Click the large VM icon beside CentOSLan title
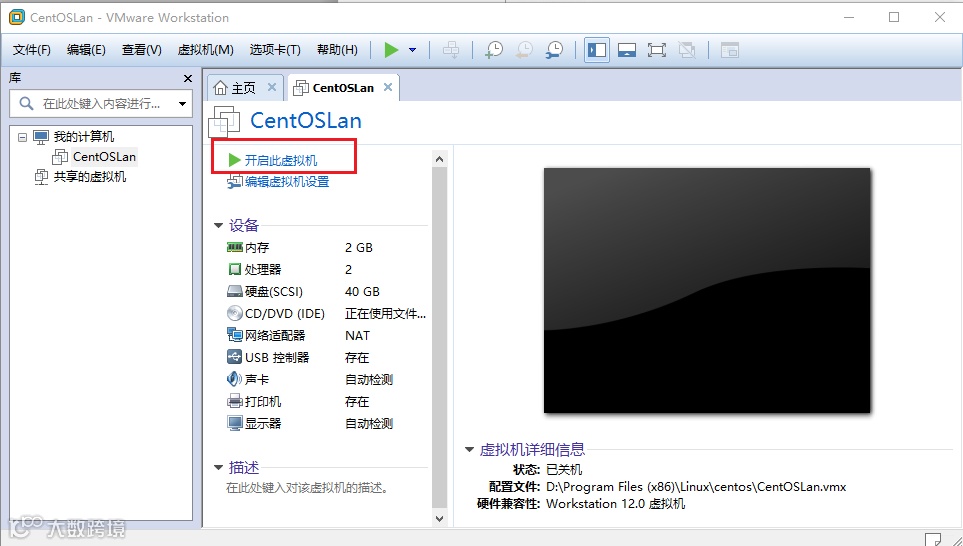This screenshot has height=546, width=963. [224, 121]
